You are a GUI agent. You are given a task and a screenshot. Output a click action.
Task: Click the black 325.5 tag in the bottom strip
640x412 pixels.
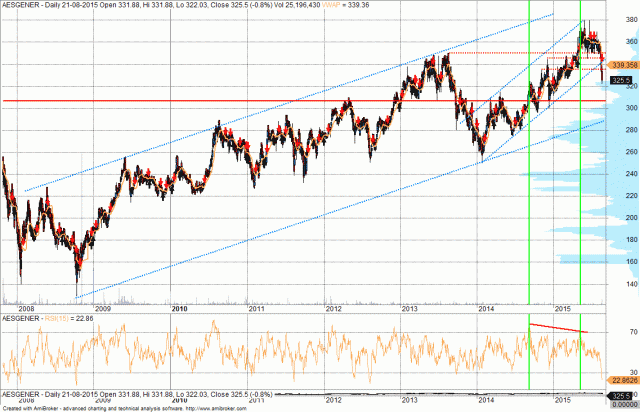pyautogui.click(x=620, y=396)
